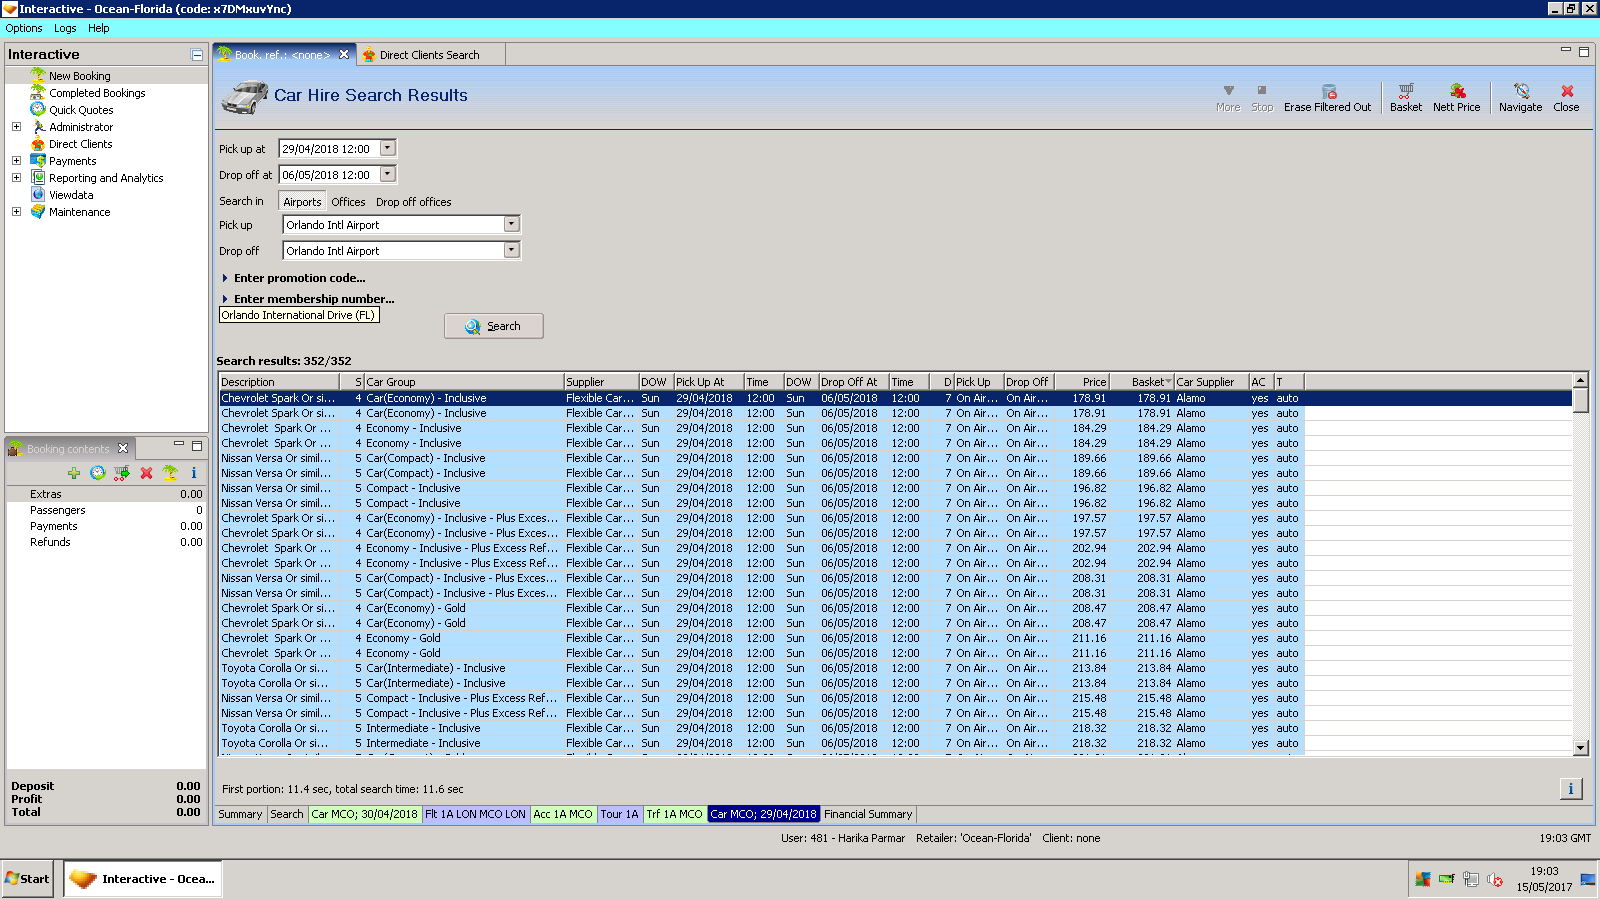
Task: Click the Search button
Action: (494, 326)
